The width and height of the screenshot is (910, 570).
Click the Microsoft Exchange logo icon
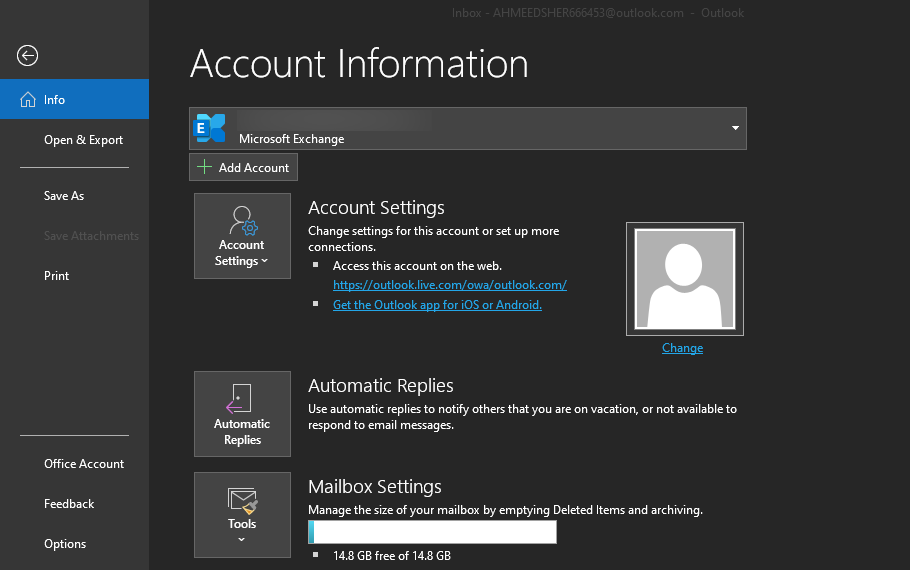point(210,128)
